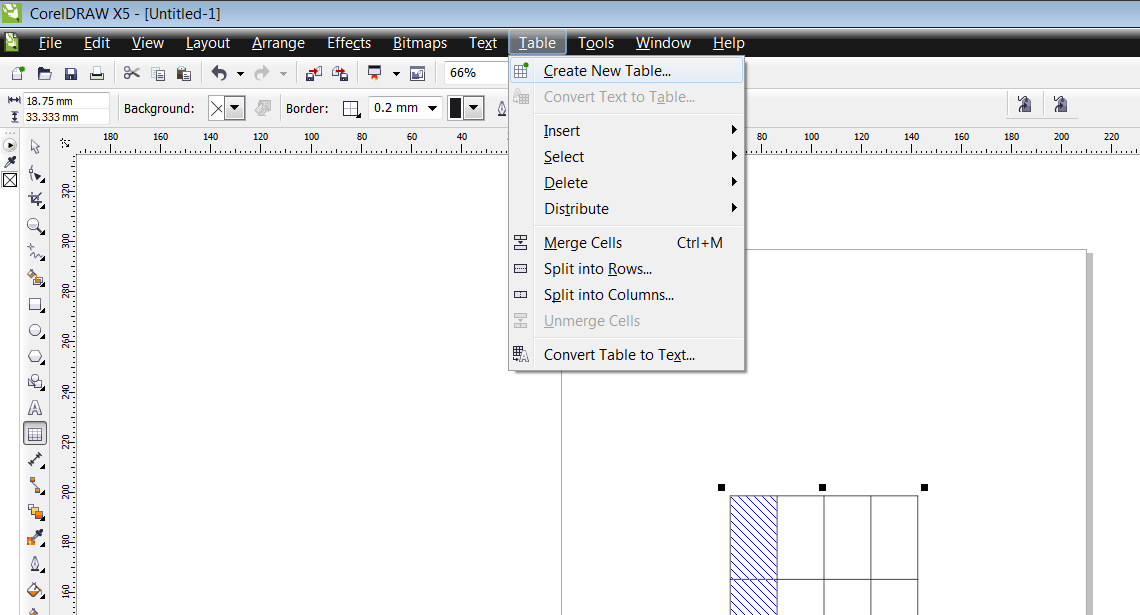The image size is (1140, 615).
Task: Open the File menu
Action: (50, 43)
